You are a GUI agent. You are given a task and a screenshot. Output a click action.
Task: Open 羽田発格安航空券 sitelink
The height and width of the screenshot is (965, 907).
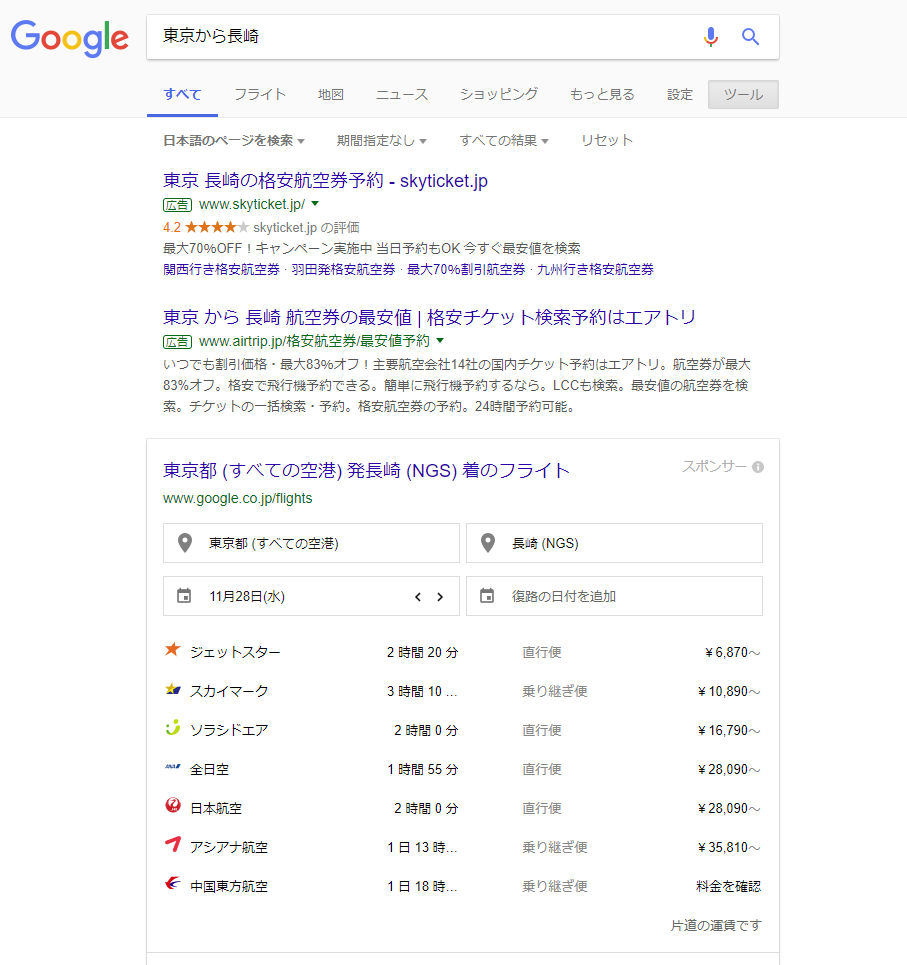coord(343,270)
